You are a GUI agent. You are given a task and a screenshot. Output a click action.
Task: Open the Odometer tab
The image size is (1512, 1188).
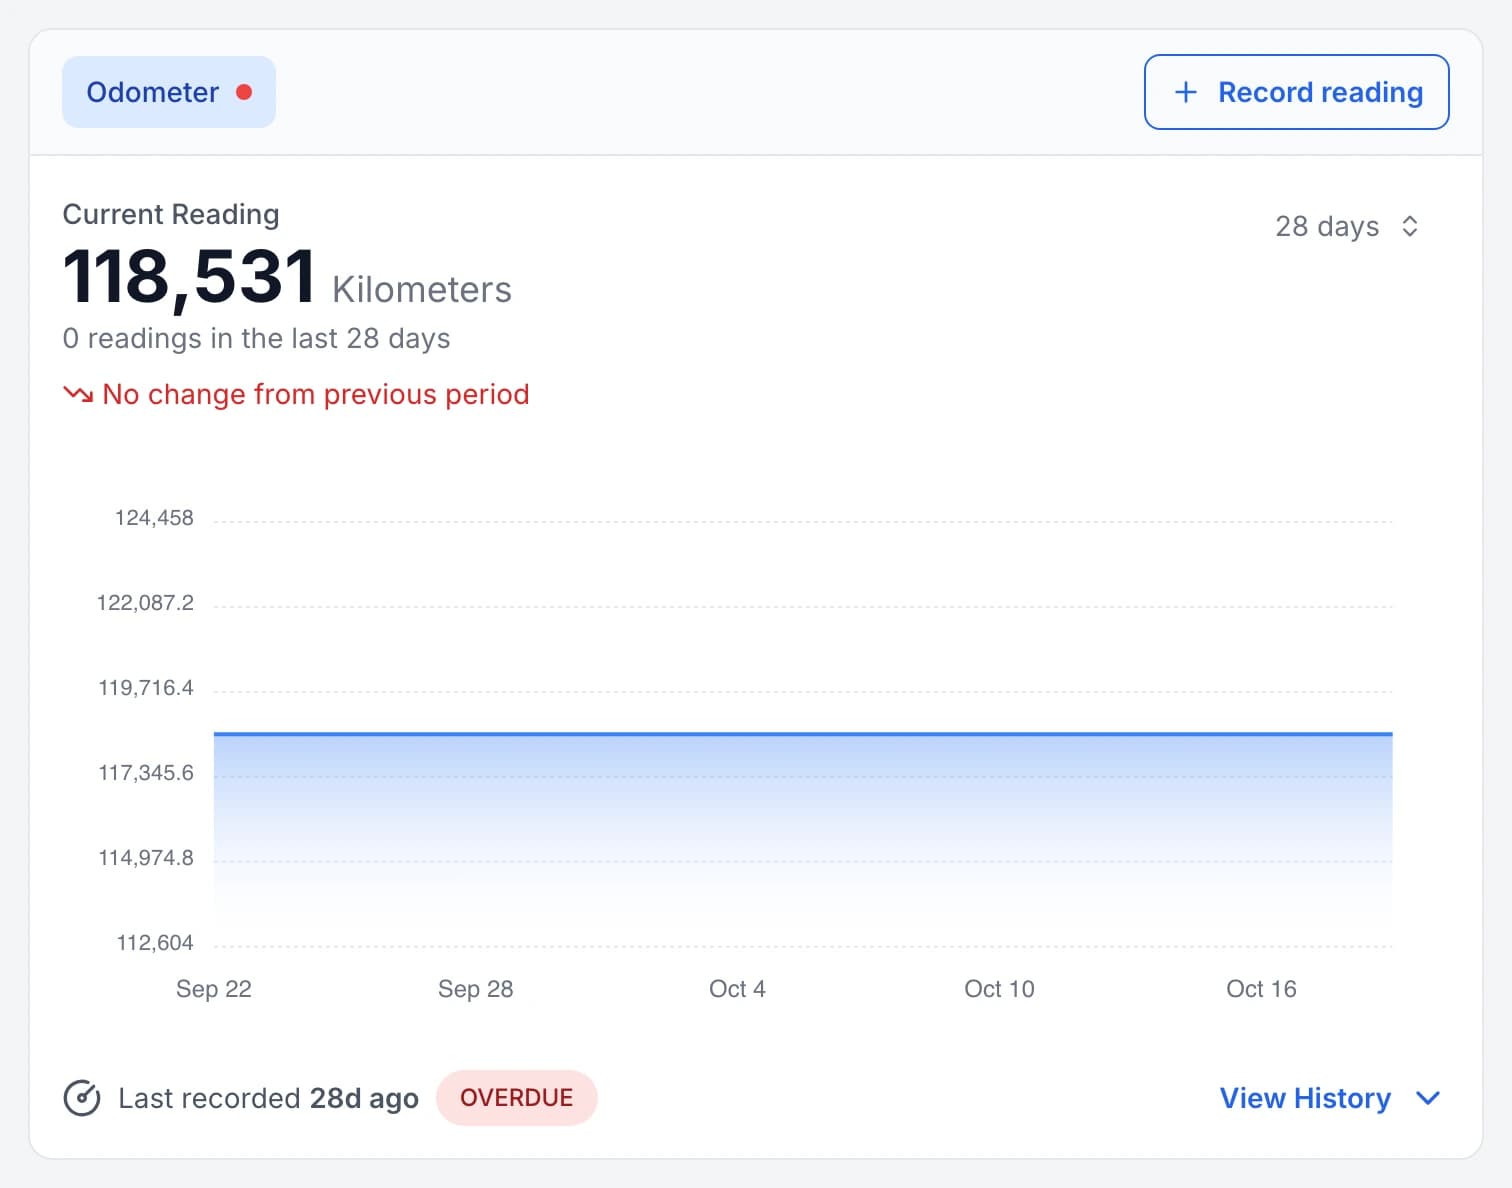(169, 92)
